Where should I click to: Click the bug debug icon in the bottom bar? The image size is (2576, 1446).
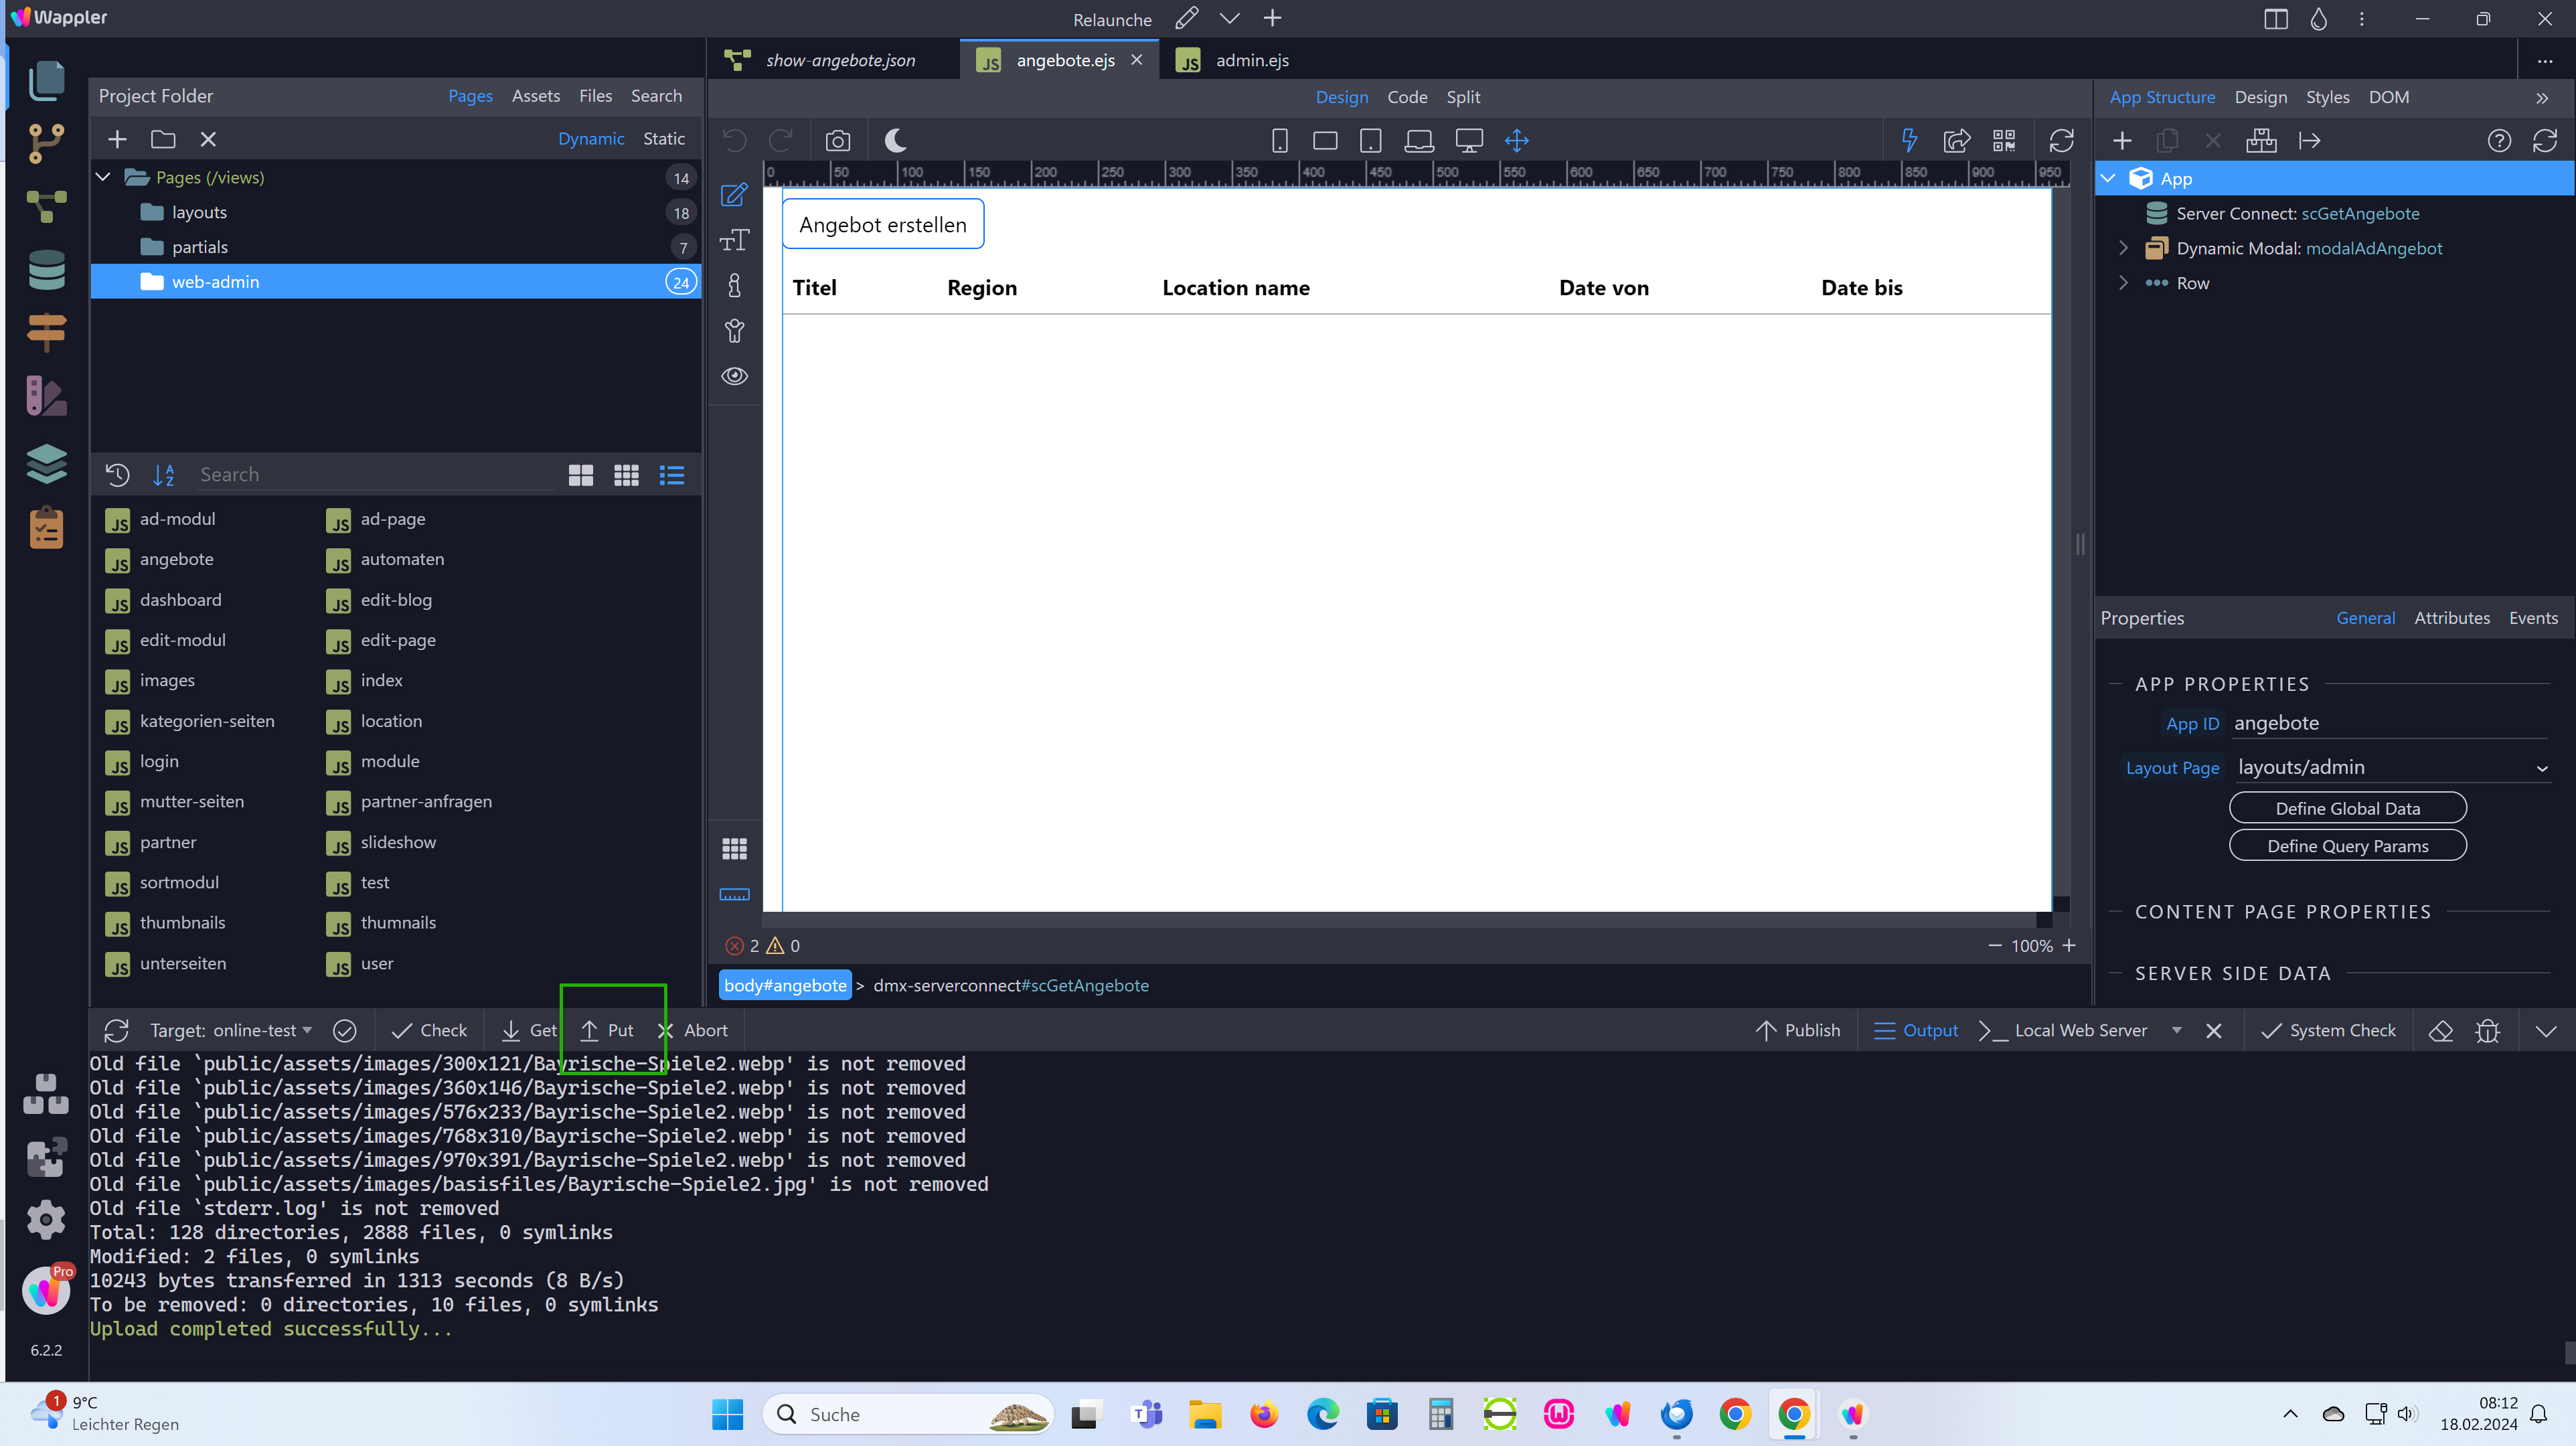tap(2487, 1030)
